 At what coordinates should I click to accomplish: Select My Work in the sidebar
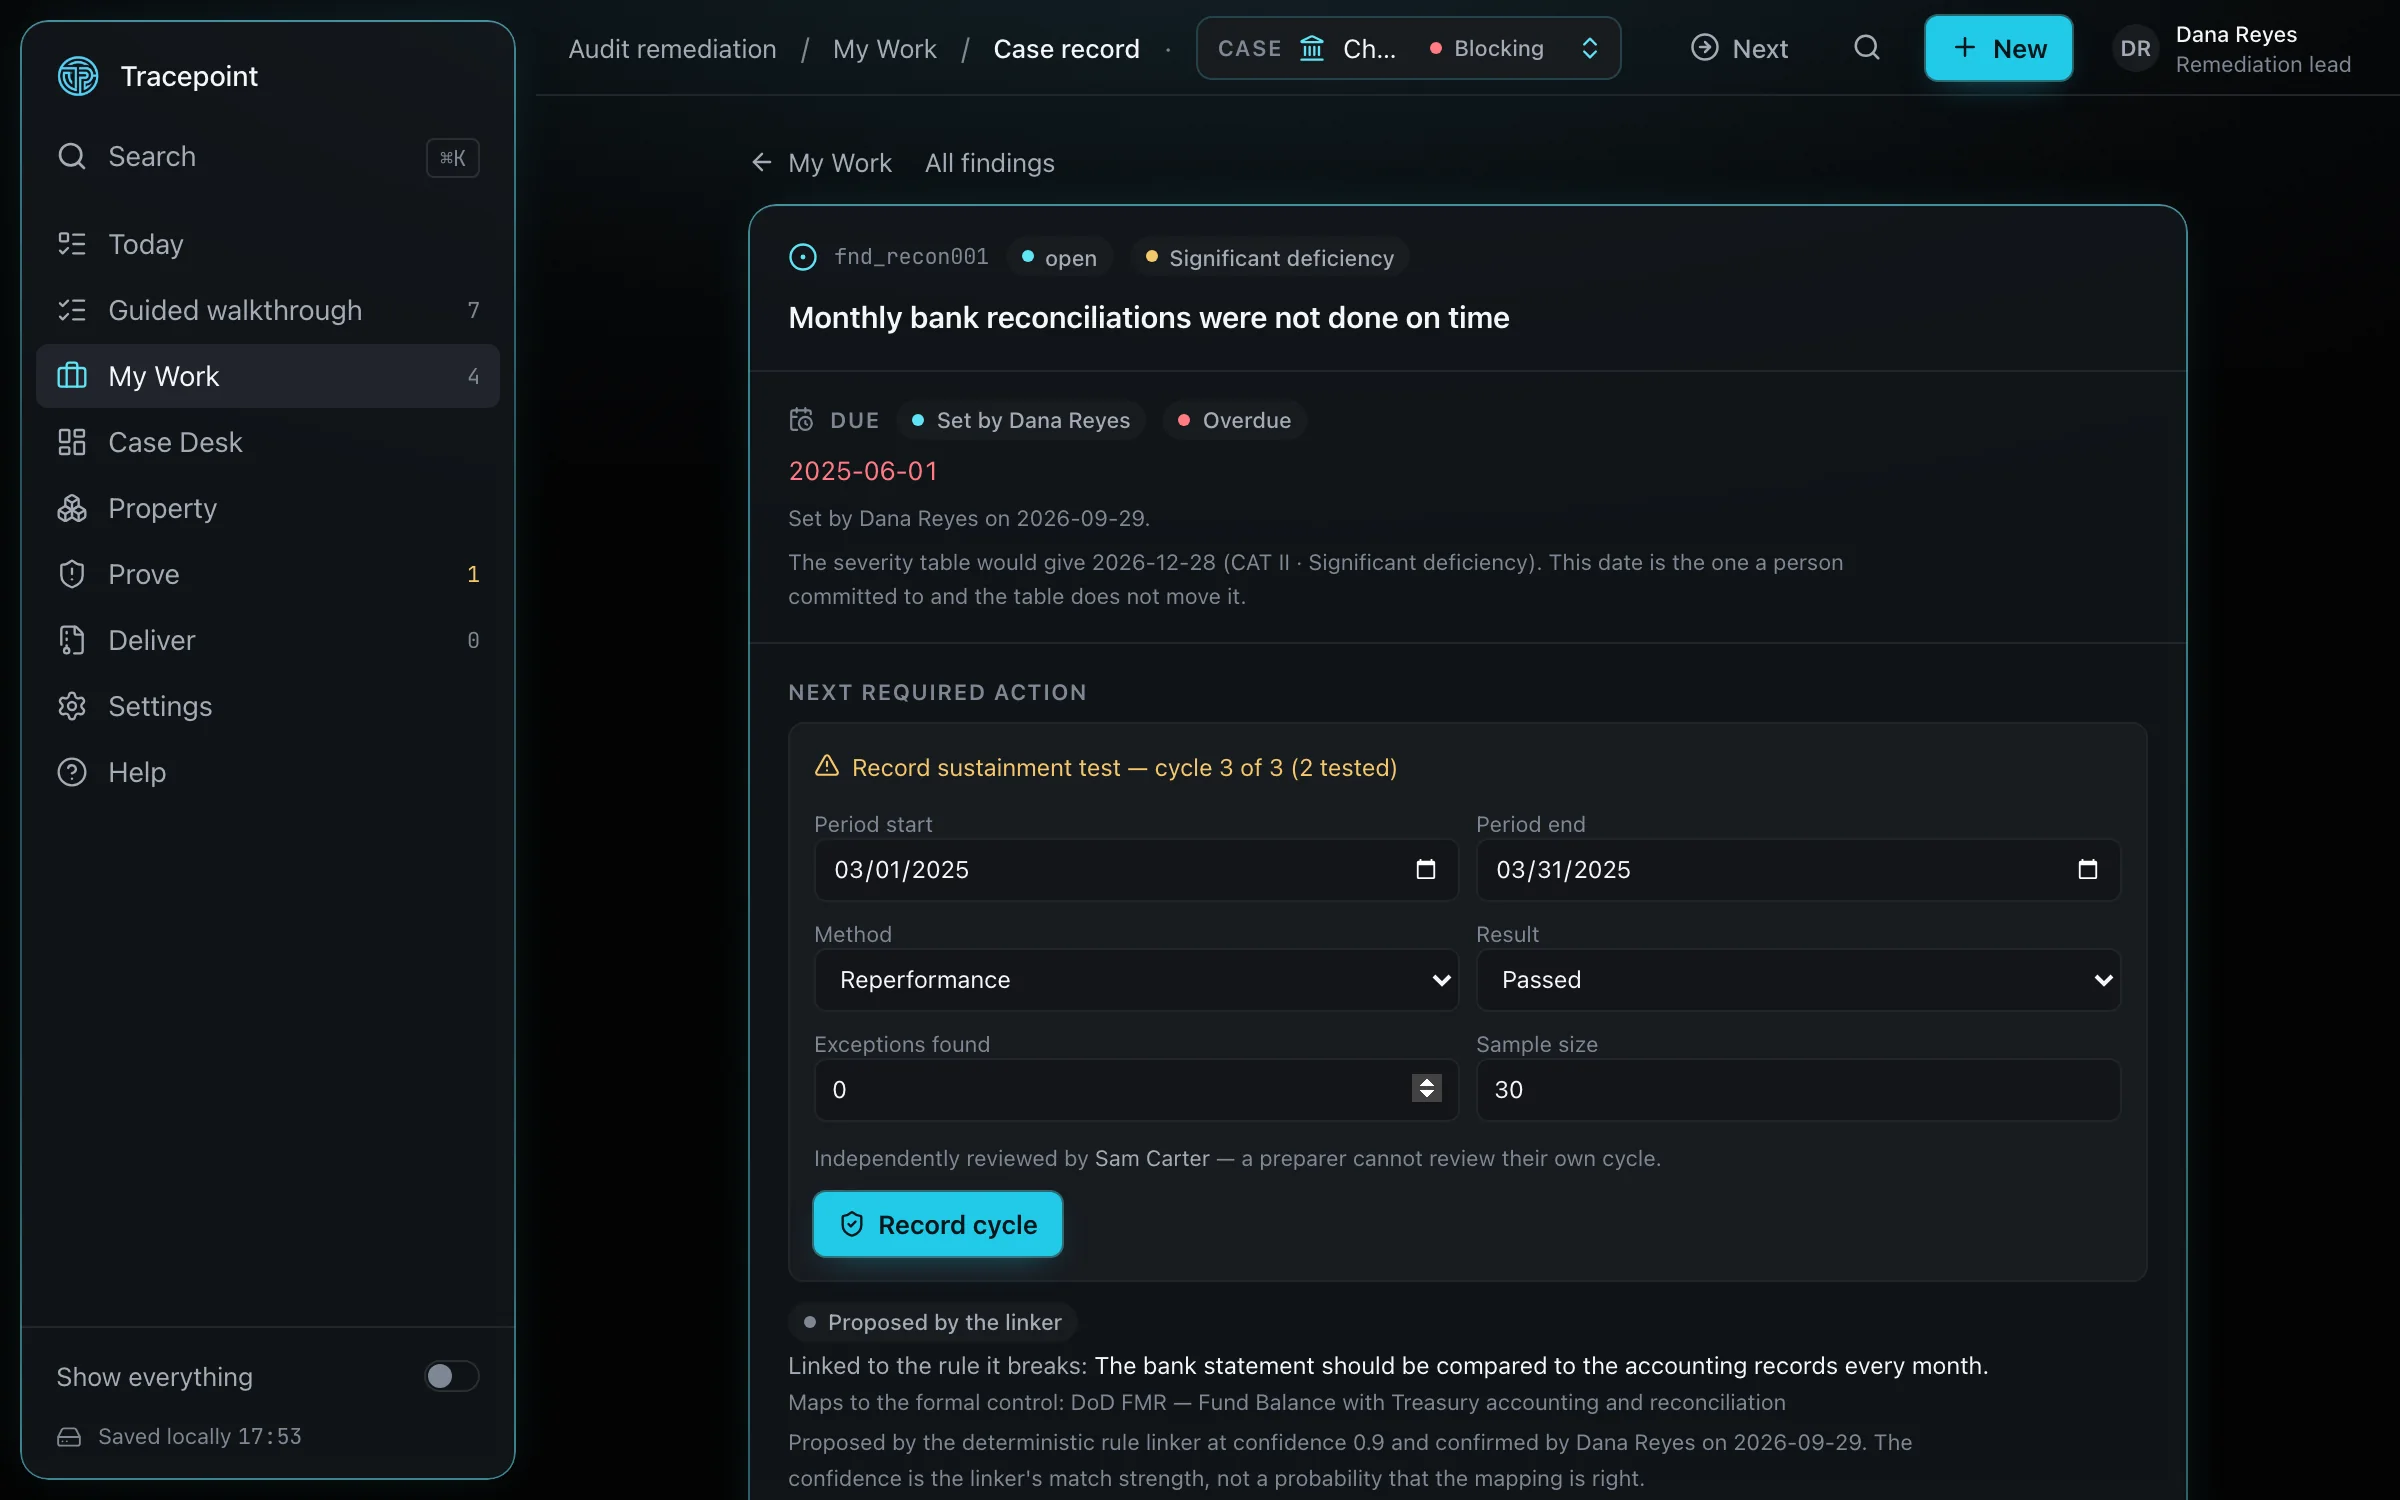click(267, 376)
